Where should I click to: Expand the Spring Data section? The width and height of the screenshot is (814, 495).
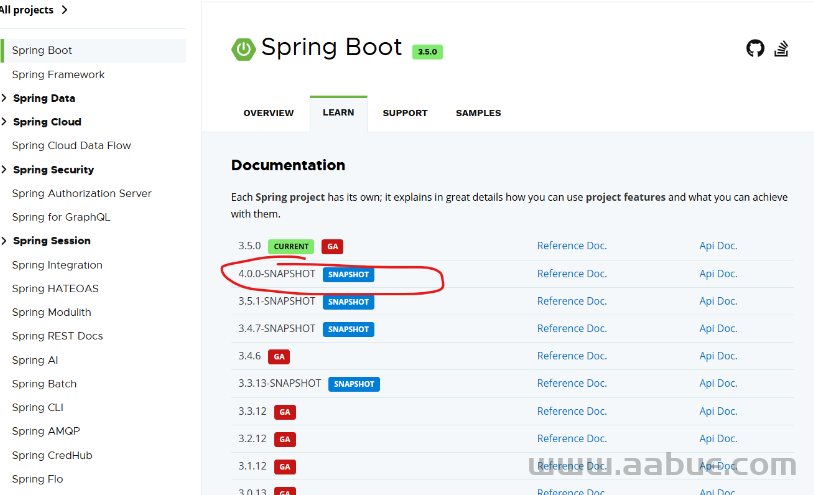pyautogui.click(x=4, y=98)
